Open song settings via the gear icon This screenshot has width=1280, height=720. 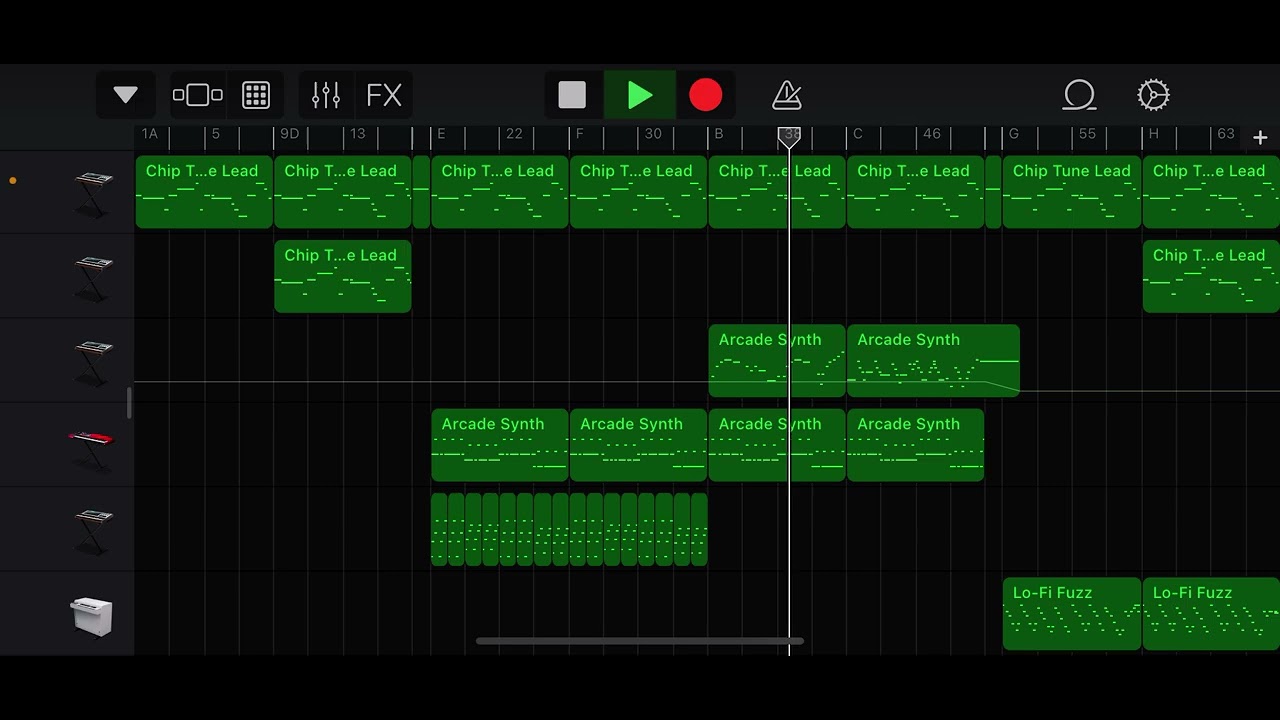(x=1153, y=95)
